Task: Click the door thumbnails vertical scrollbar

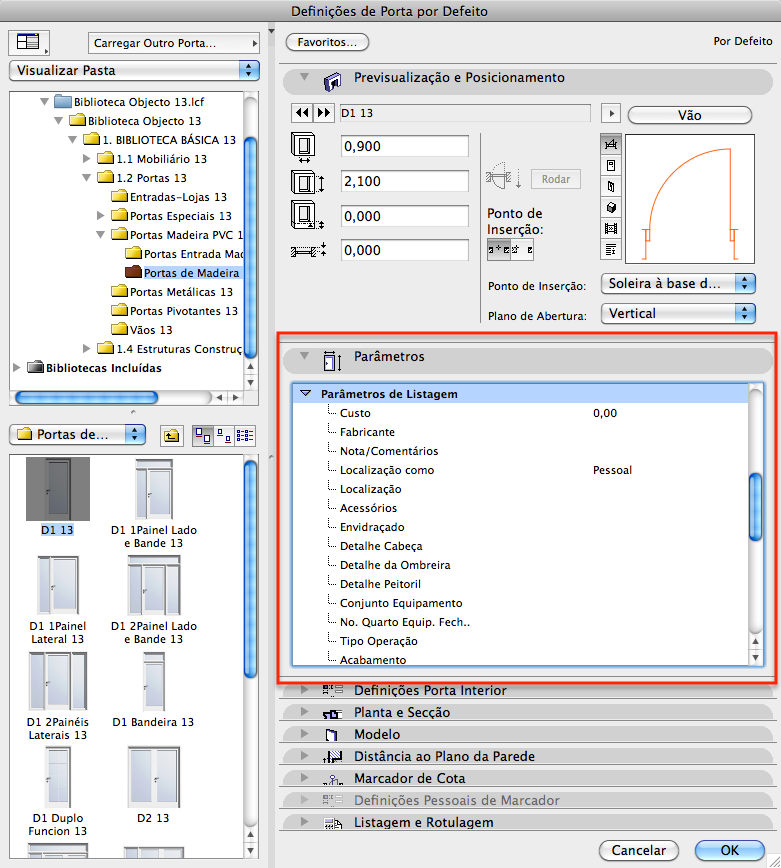Action: (250, 569)
